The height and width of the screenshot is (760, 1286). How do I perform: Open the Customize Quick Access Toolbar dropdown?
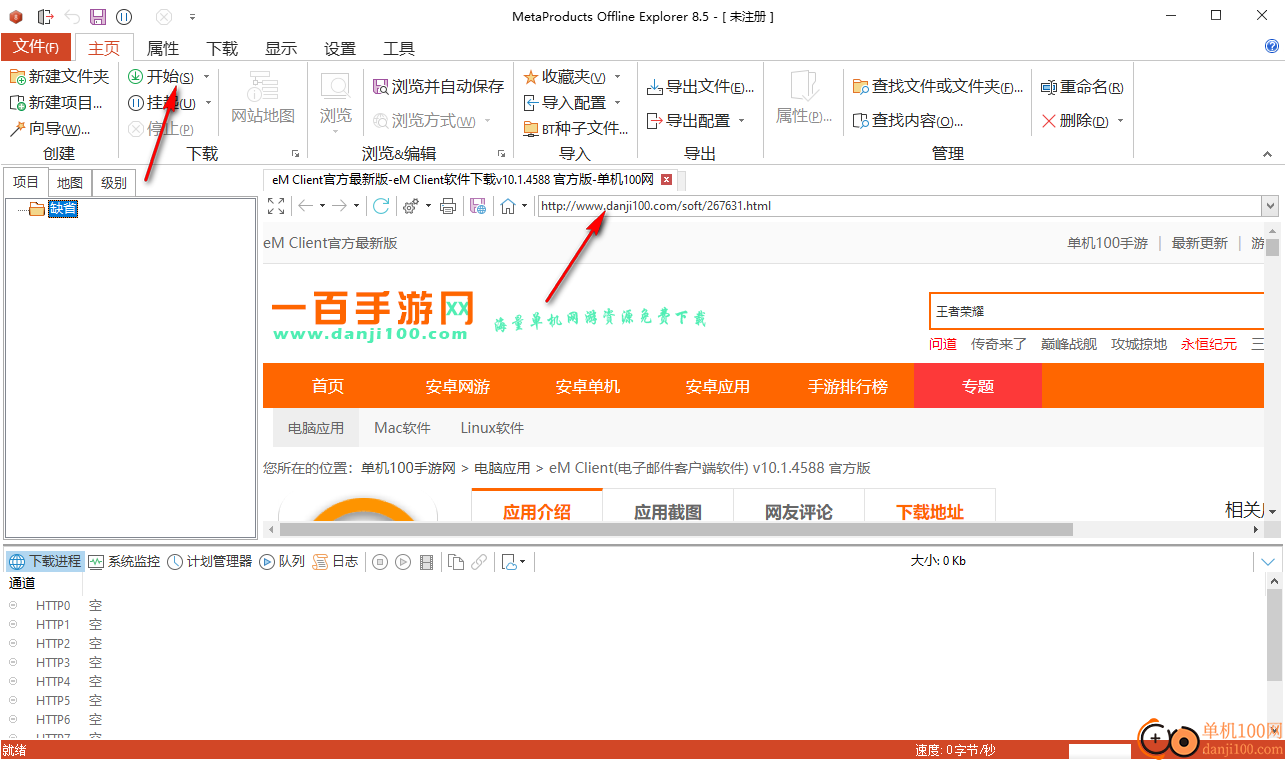tap(192, 17)
